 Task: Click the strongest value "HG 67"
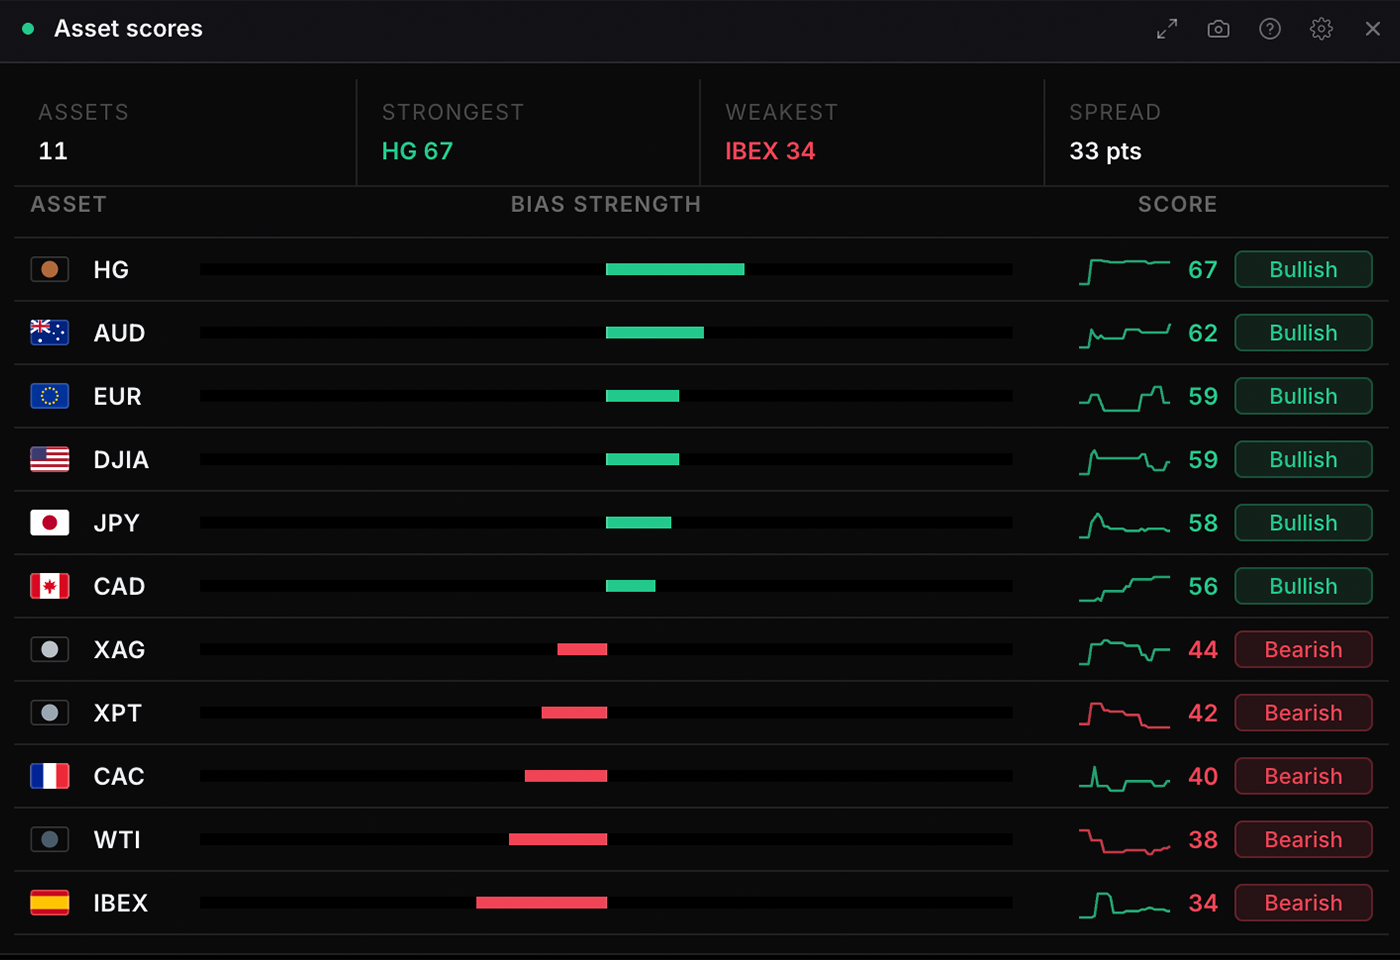click(417, 151)
